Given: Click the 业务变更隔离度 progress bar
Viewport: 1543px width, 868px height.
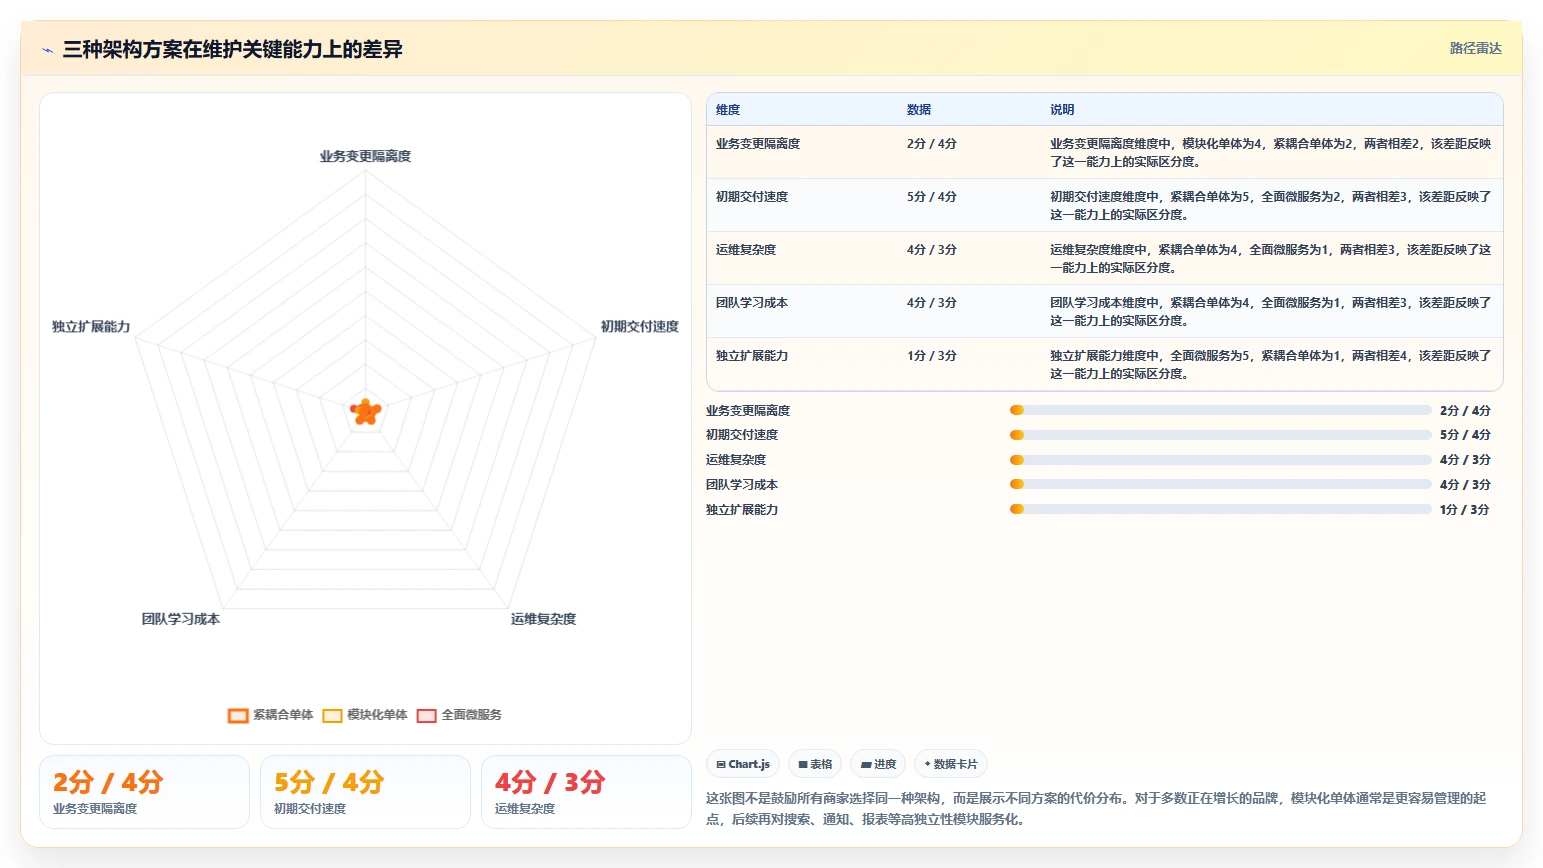Looking at the screenshot, I should click(1220, 410).
